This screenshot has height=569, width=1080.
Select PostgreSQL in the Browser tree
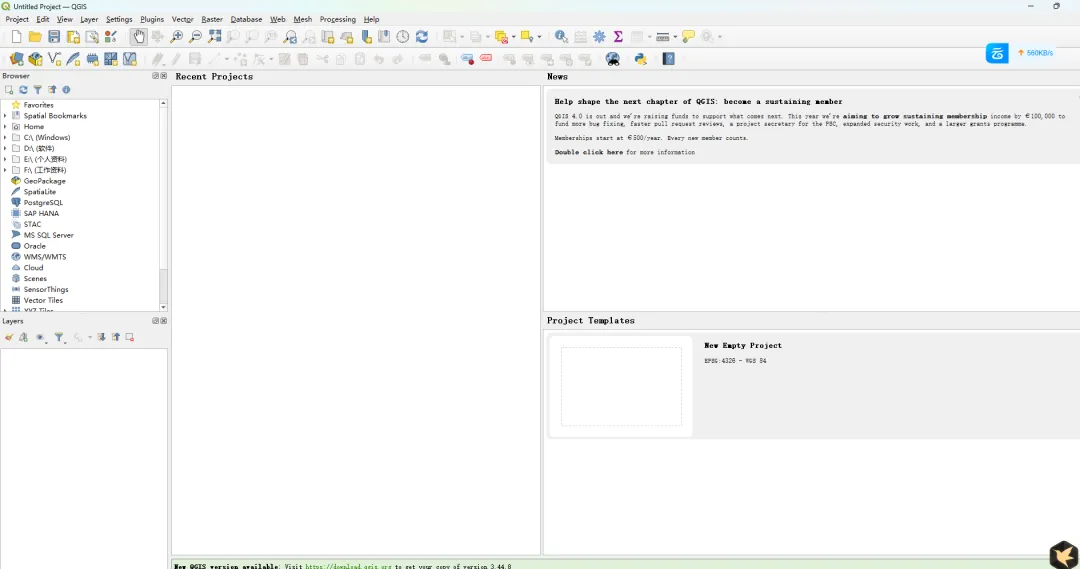pos(43,203)
